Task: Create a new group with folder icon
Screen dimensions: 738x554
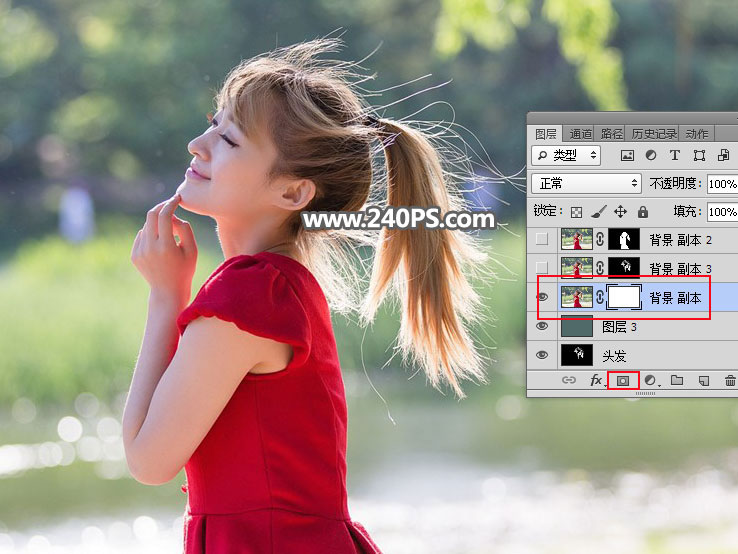Action: [x=677, y=381]
